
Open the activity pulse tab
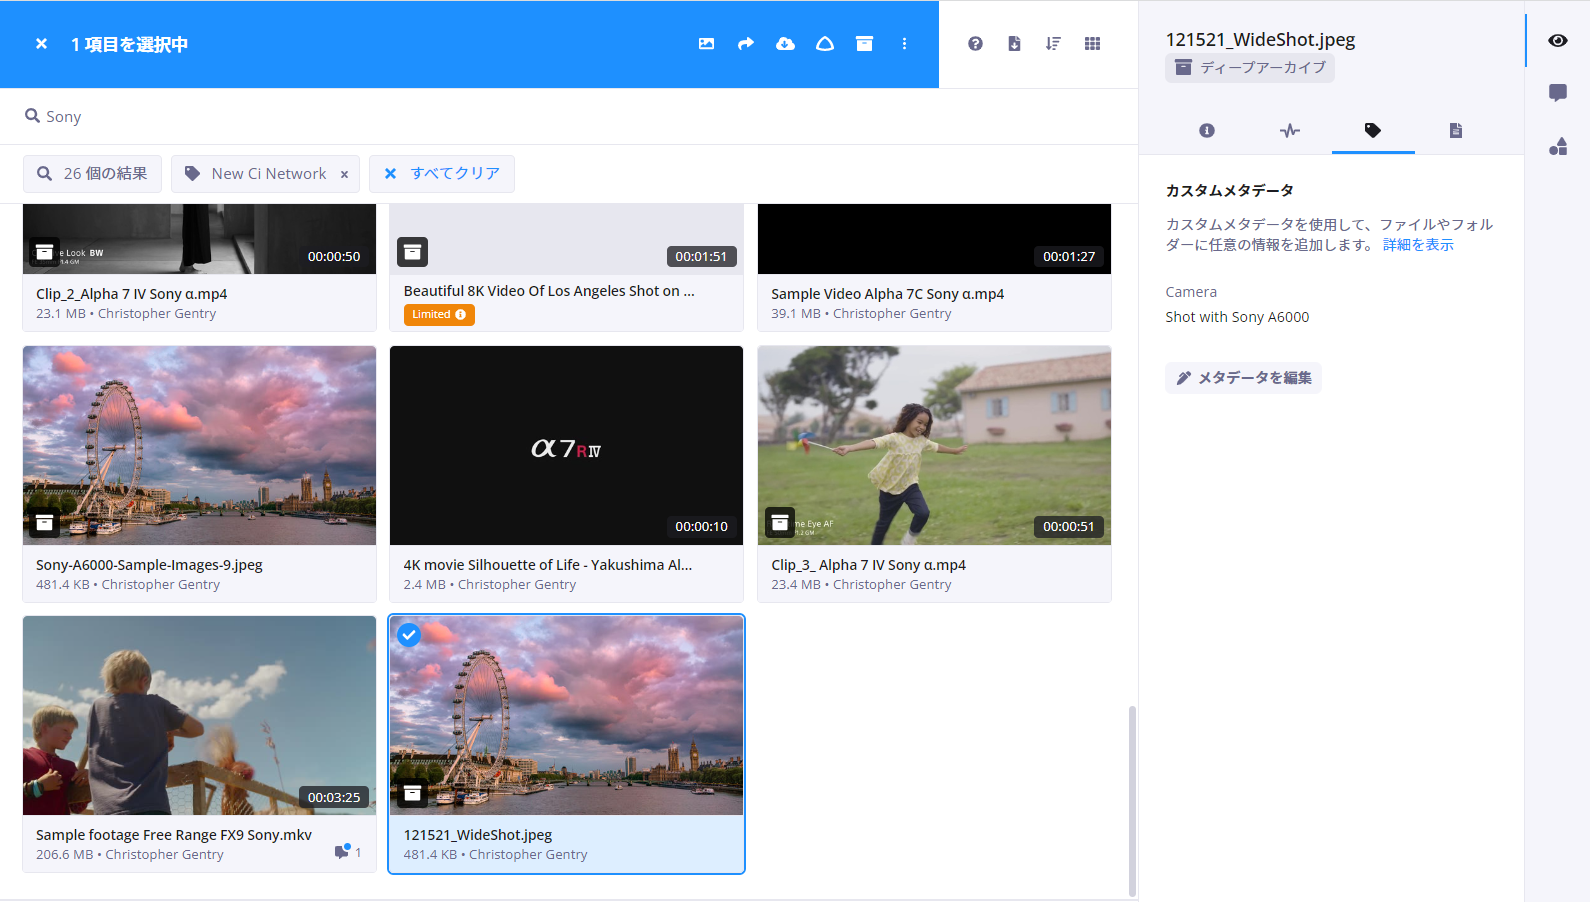point(1290,131)
